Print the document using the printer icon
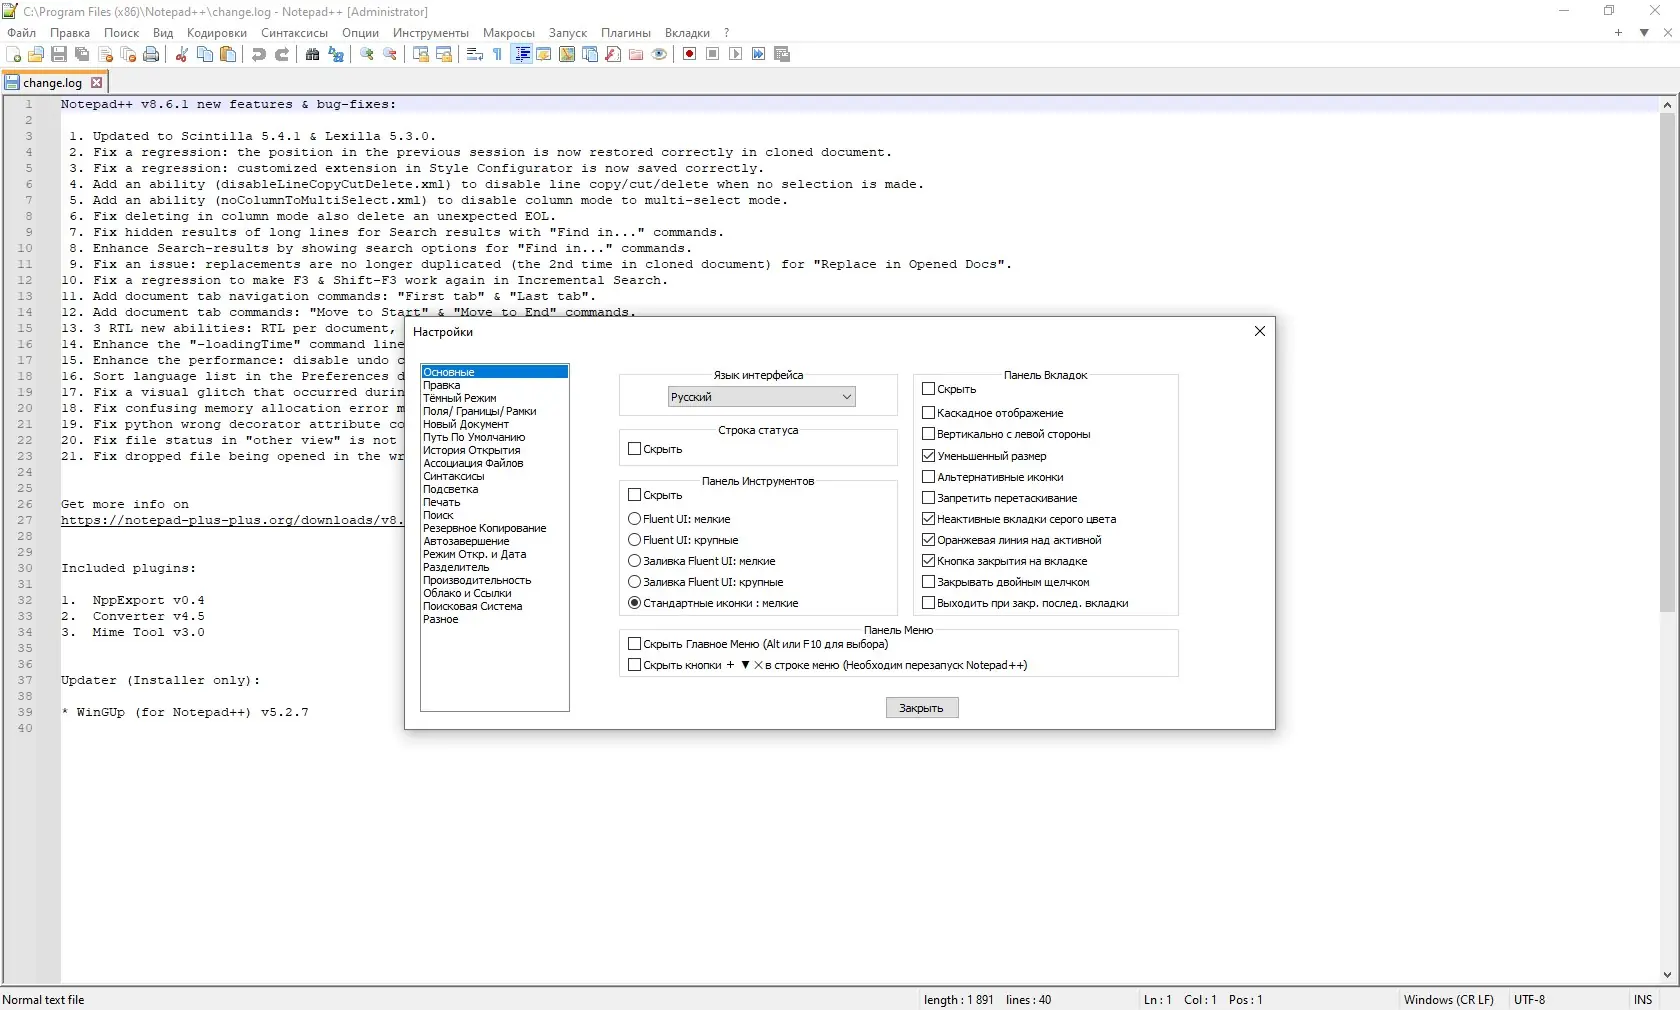The width and height of the screenshot is (1680, 1010). (151, 54)
